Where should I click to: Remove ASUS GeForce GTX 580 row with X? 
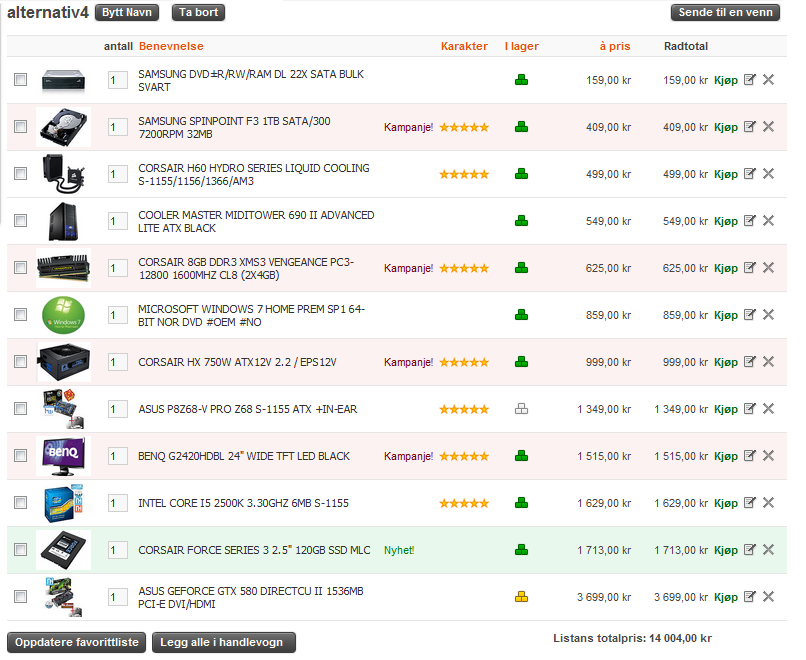pos(768,597)
